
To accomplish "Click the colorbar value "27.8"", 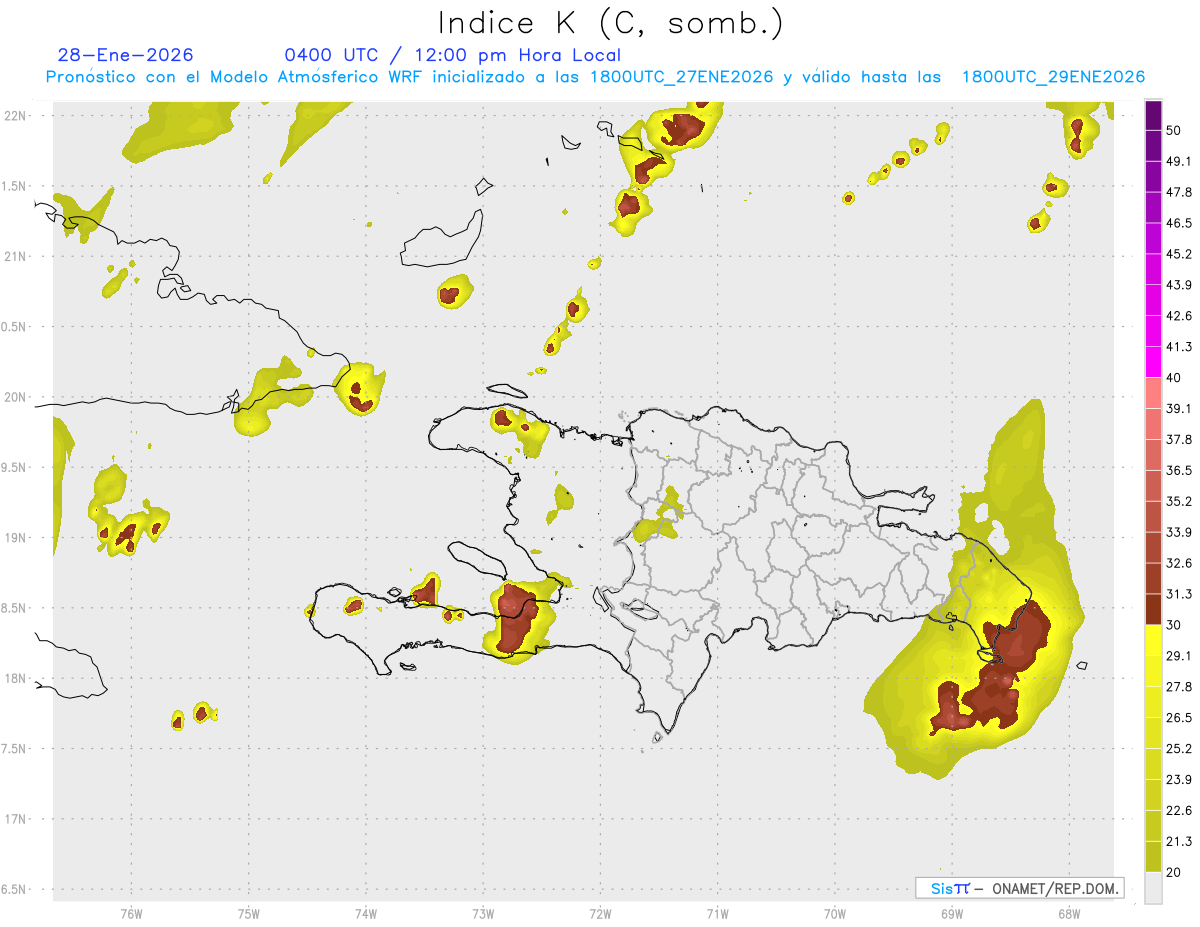I will tap(1180, 687).
